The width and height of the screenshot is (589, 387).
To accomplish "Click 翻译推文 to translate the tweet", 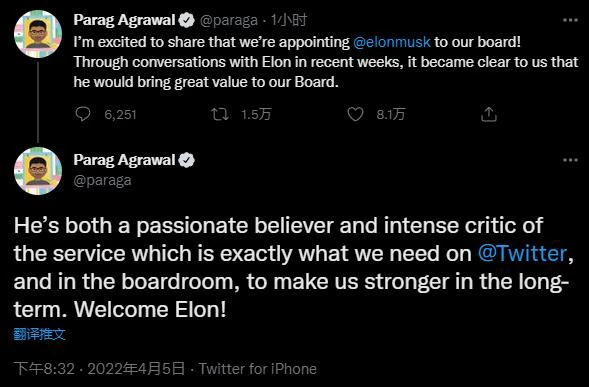I will pos(39,334).
